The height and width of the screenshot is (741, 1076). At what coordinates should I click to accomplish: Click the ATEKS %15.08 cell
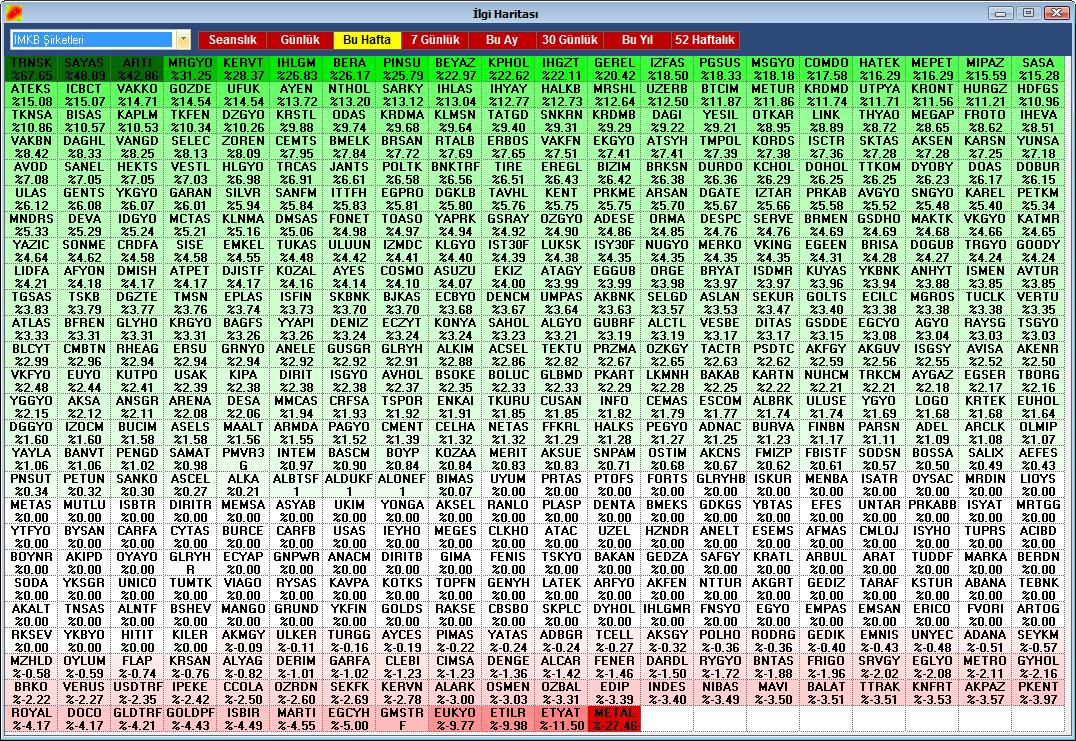point(32,95)
